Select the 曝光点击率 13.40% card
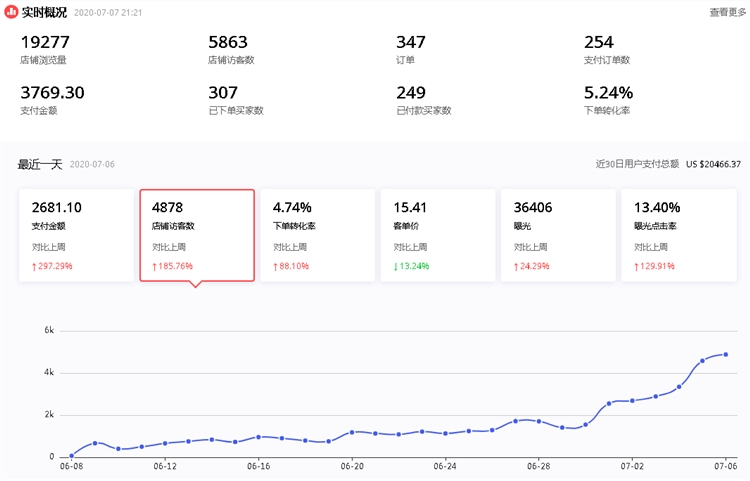Screen dimensions: 750x481 (678, 235)
